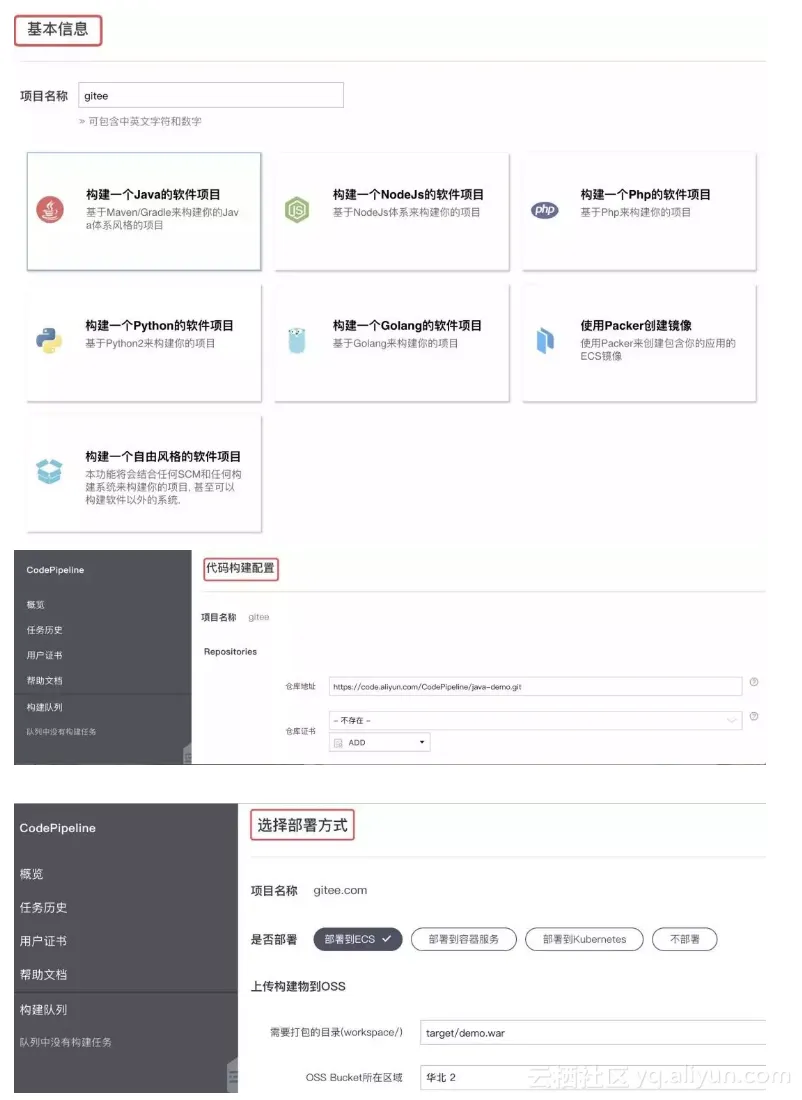Viewport: 802px width, 1100px height.
Task: Click the Java logo icon
Action: (x=50, y=209)
